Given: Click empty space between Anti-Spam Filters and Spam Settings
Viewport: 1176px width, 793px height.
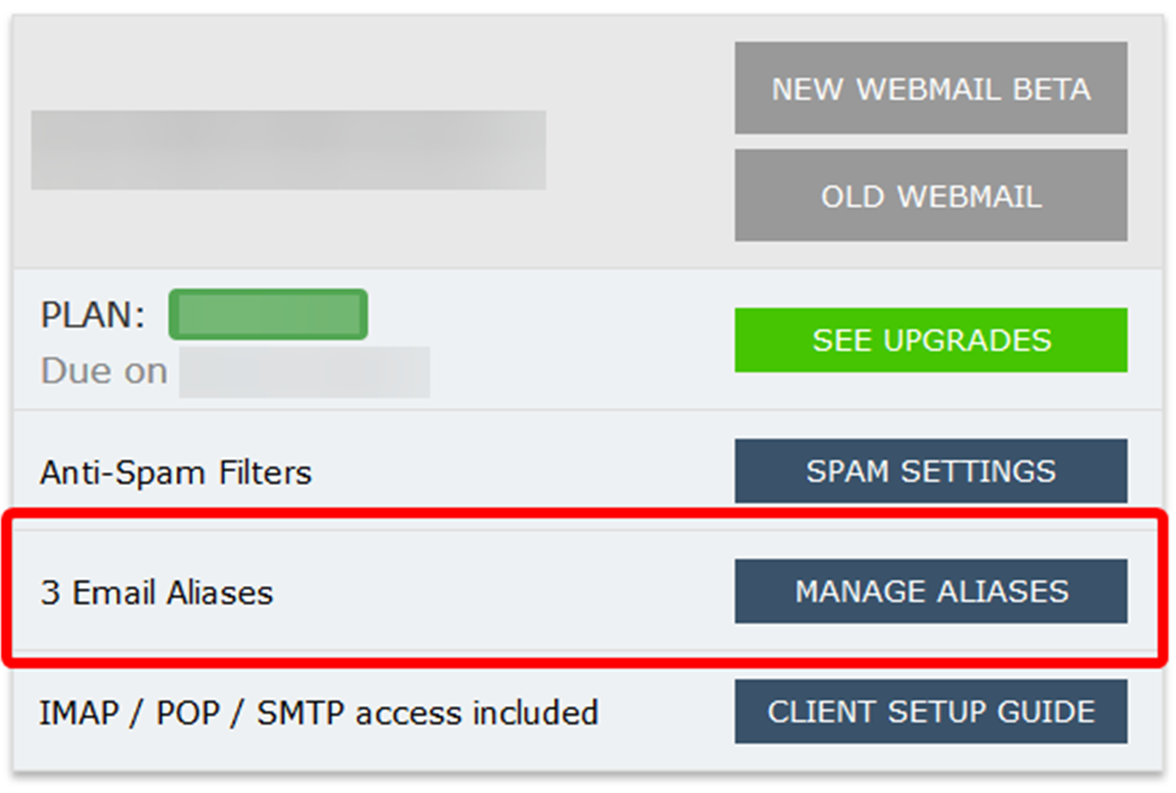Looking at the screenshot, I should coord(525,473).
